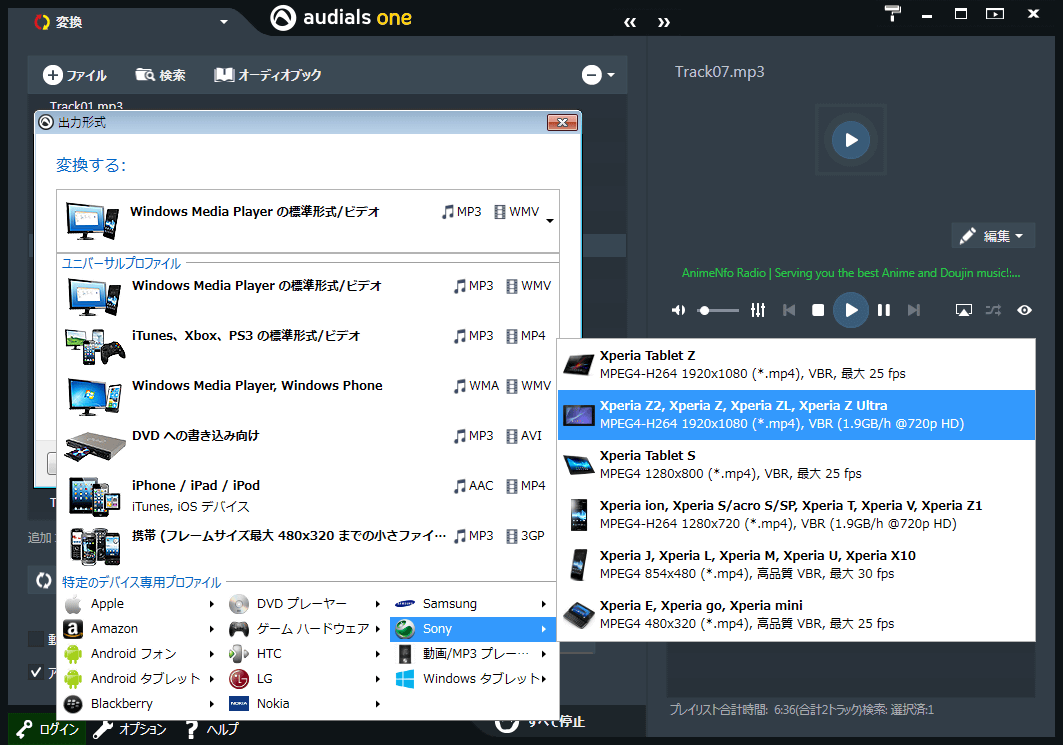
Task: Open the オーディオブック audiobook tool
Action: coord(268,75)
